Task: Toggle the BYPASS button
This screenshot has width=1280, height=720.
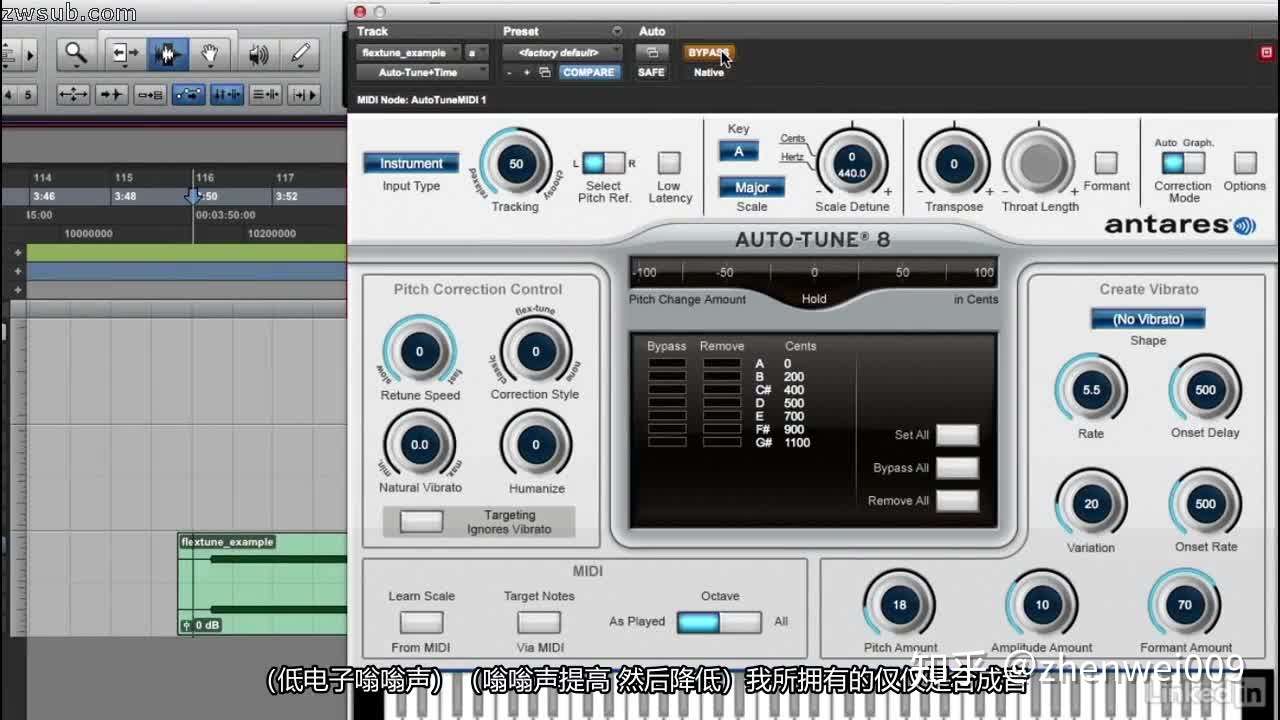Action: [708, 52]
